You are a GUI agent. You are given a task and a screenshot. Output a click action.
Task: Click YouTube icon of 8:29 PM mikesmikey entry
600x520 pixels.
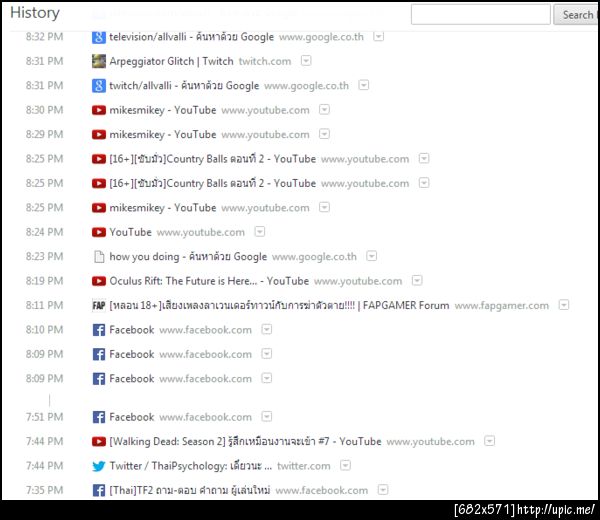[99, 135]
